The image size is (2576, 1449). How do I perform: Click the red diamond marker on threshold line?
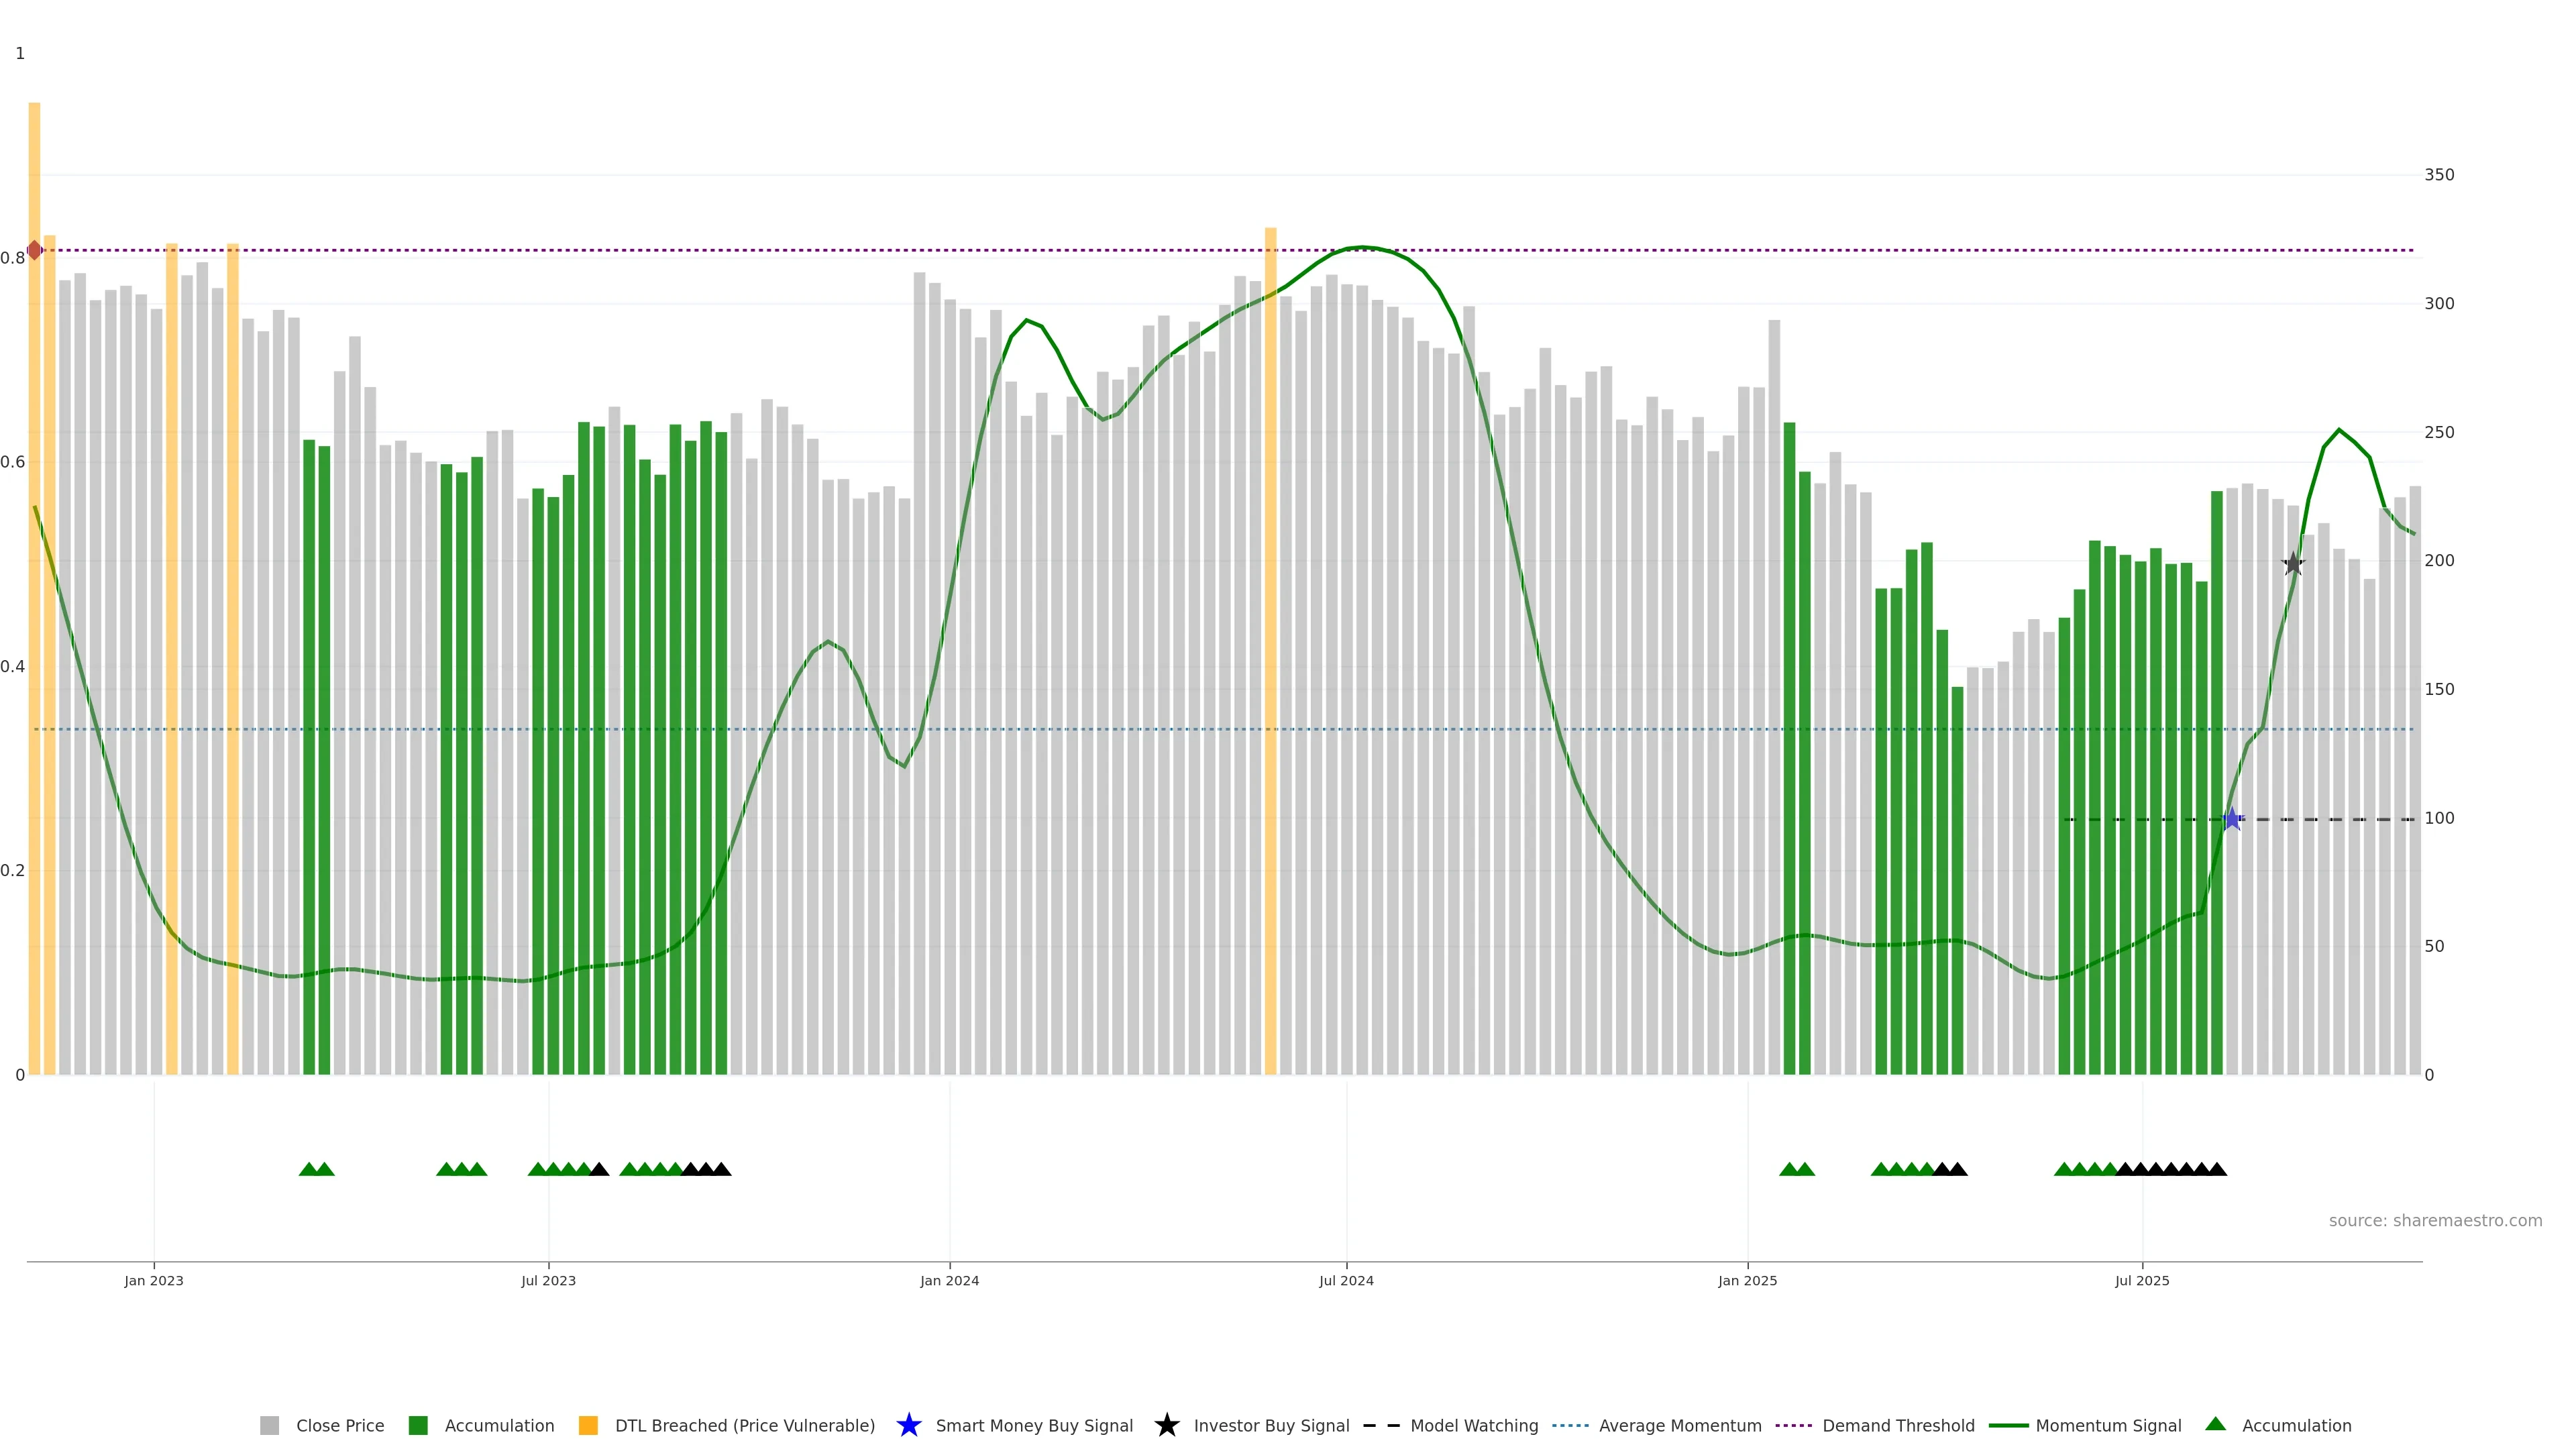35,250
